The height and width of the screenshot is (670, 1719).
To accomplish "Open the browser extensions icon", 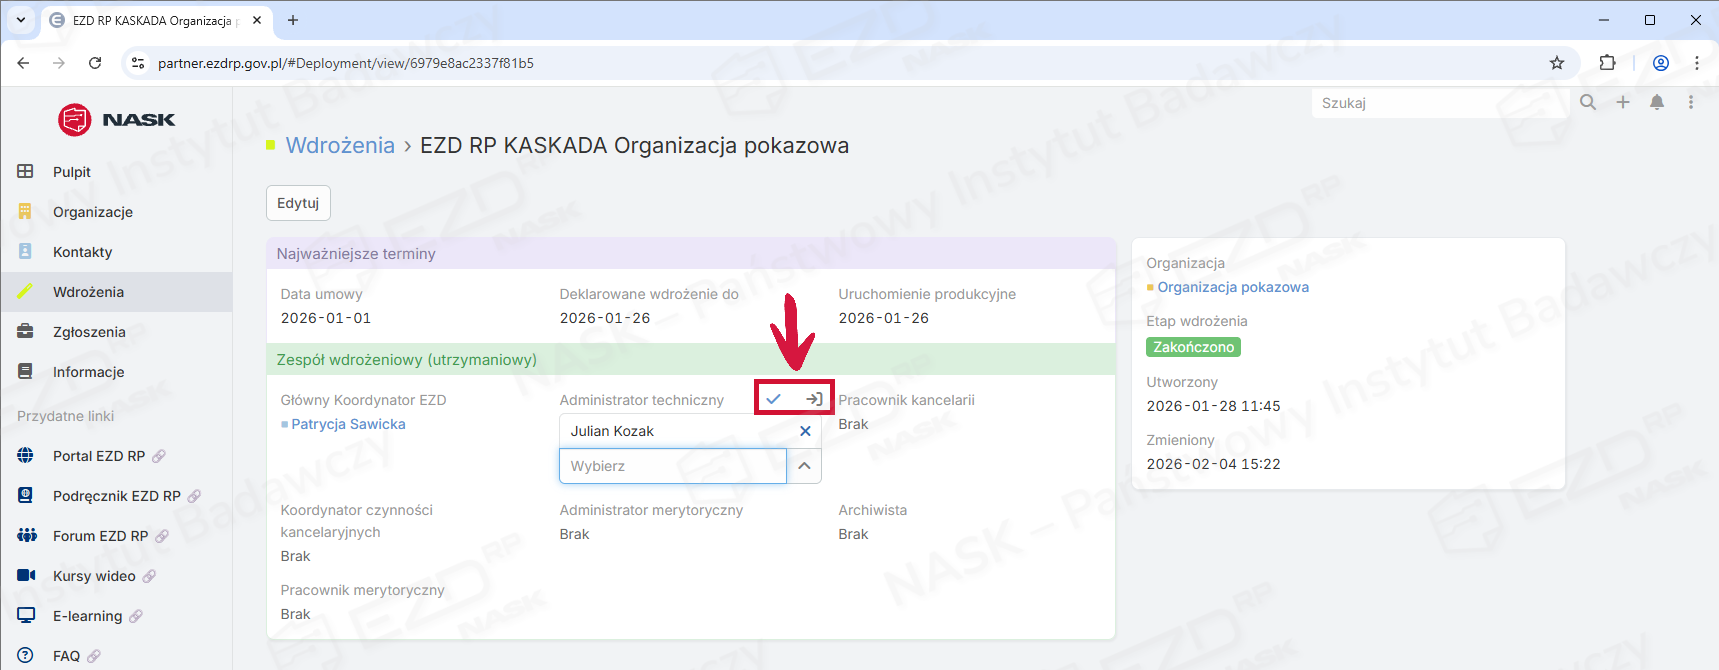I will pos(1607,63).
